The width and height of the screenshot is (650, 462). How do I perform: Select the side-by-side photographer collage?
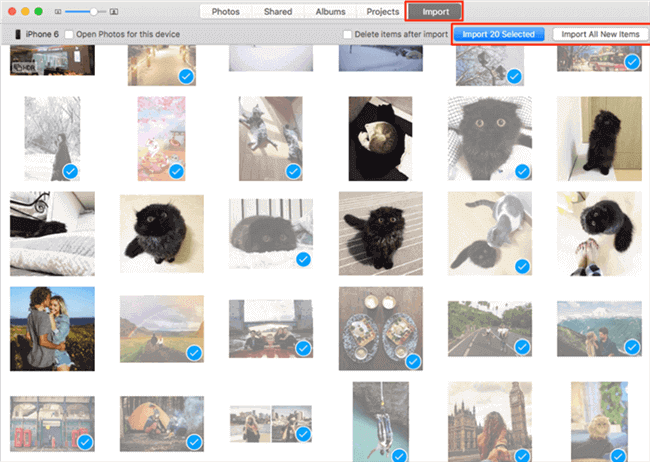(271, 424)
